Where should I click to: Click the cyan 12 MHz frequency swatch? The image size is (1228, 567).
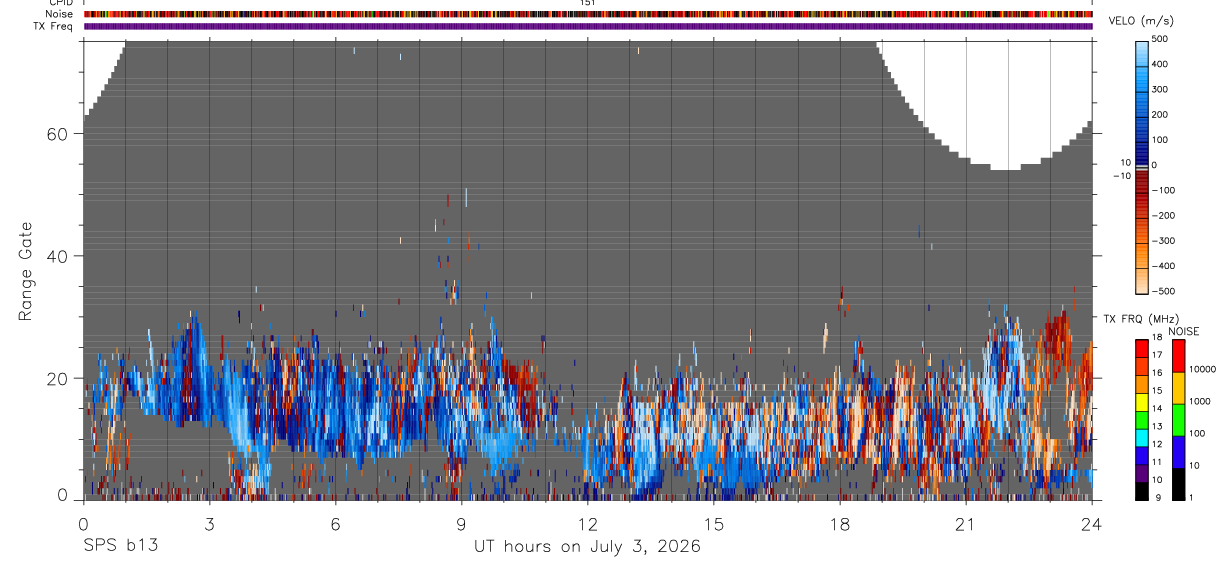click(x=1142, y=438)
